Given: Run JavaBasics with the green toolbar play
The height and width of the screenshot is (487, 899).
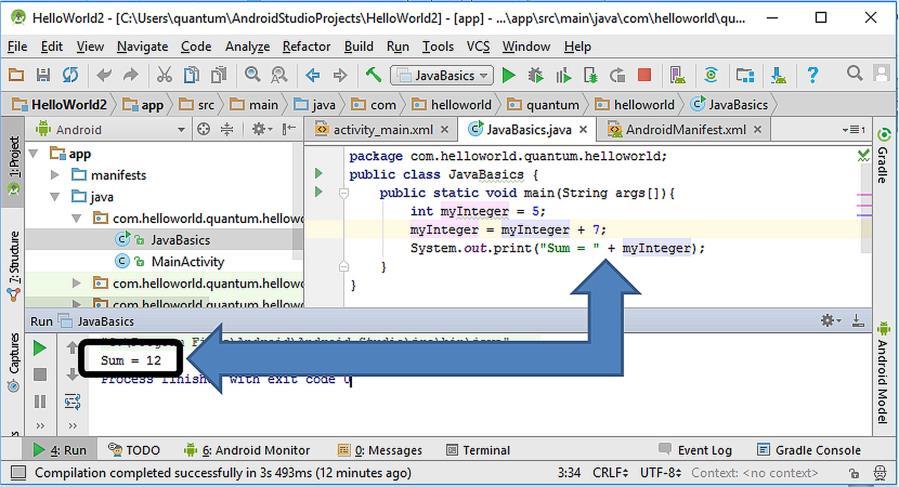Looking at the screenshot, I should (509, 76).
